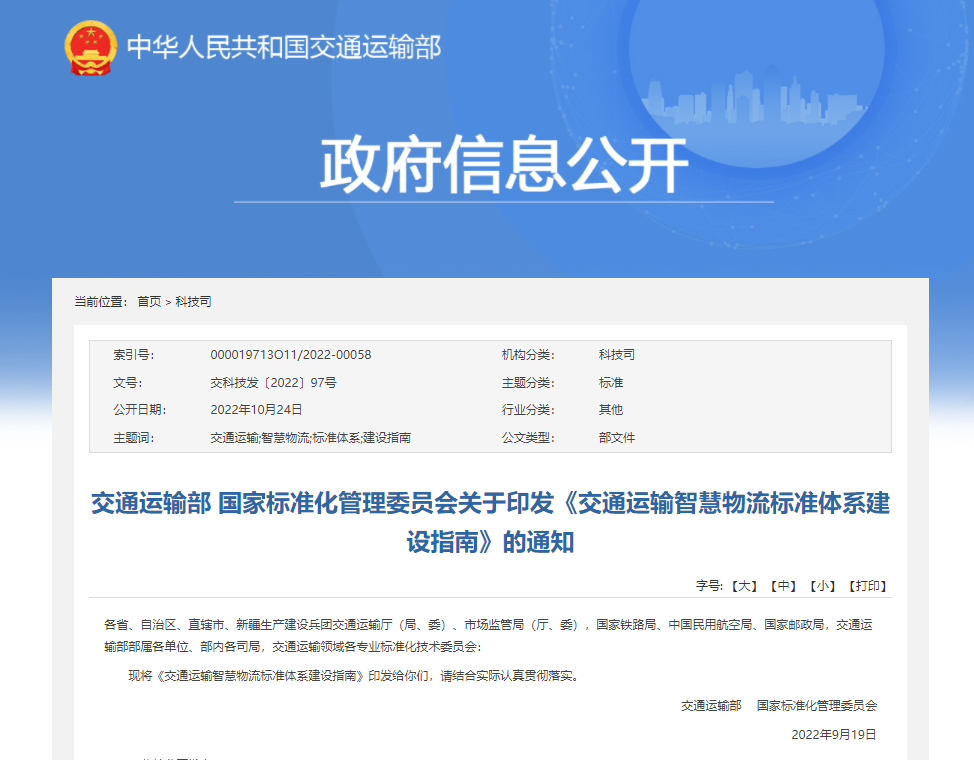Click the 当前位置 label

(101, 302)
